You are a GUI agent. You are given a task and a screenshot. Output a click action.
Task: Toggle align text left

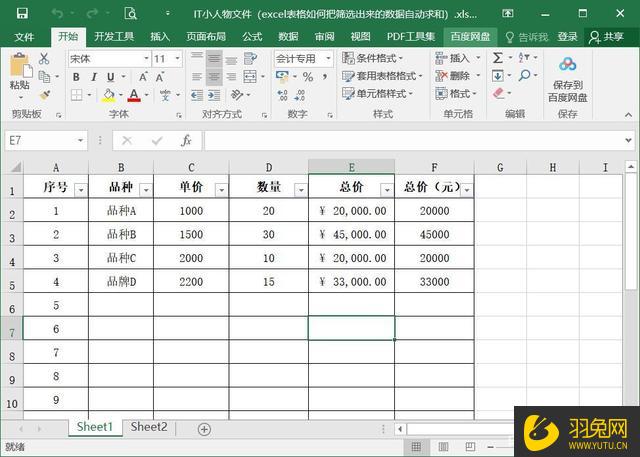point(197,77)
